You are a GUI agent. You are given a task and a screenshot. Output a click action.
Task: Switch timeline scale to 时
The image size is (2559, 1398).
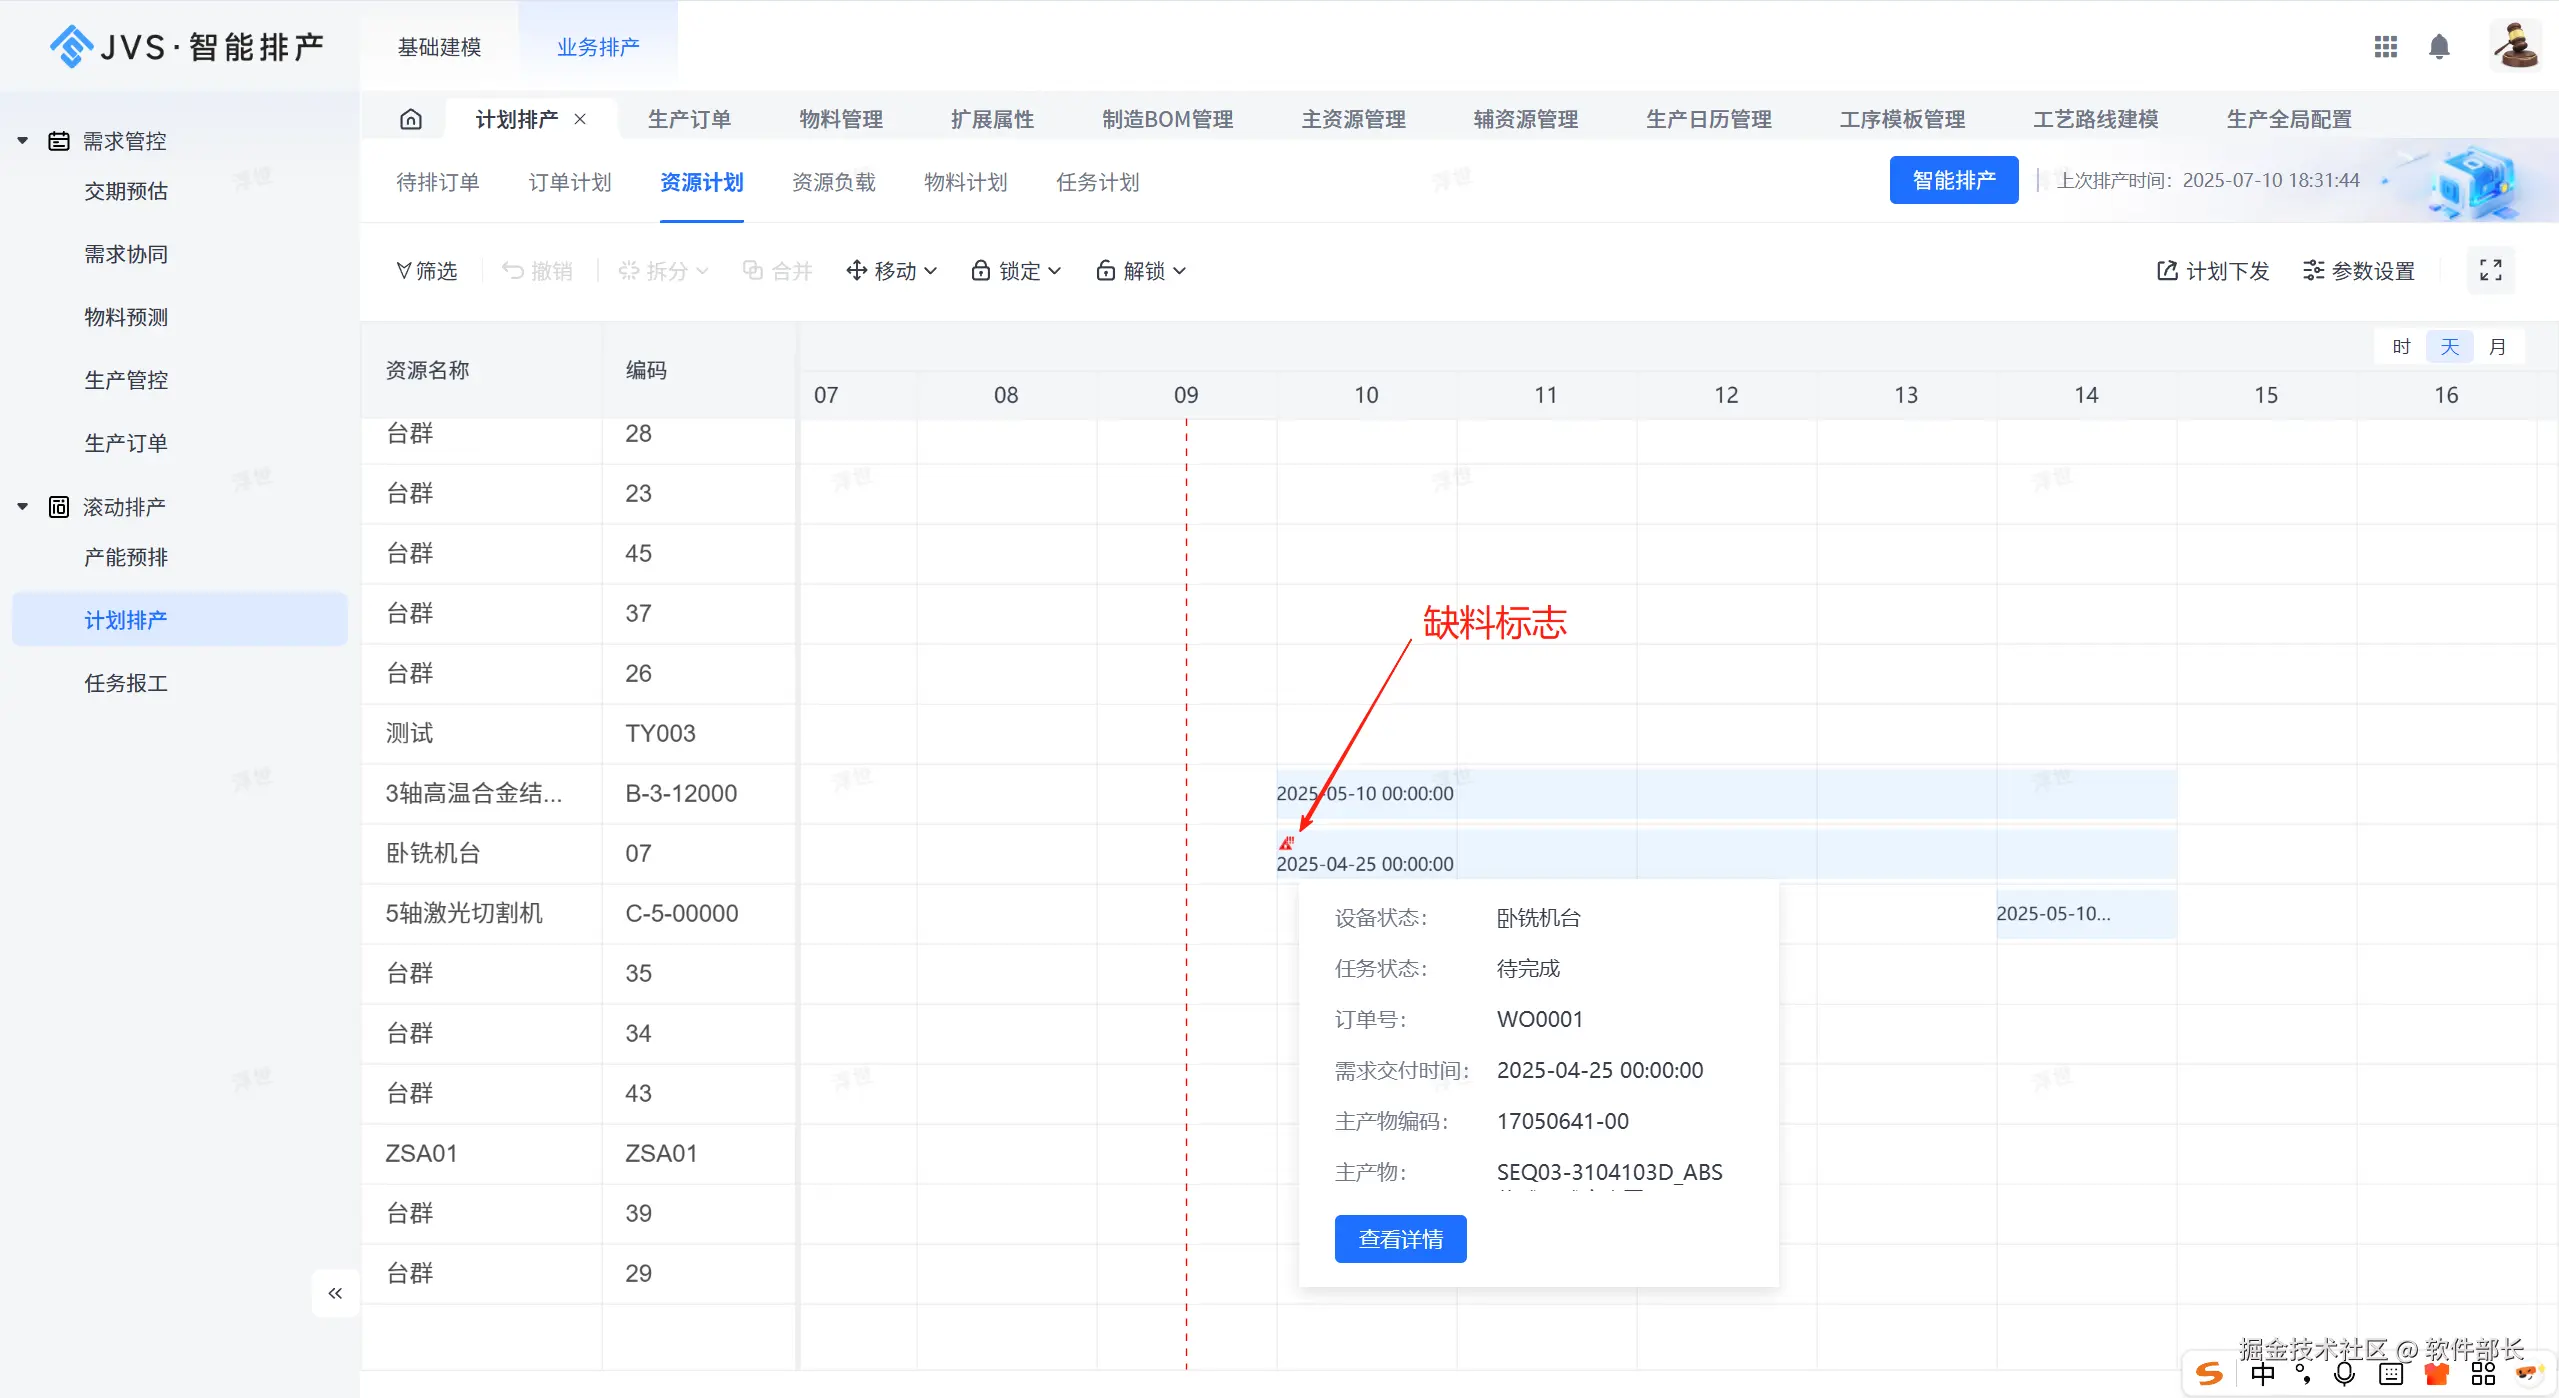tap(2401, 347)
